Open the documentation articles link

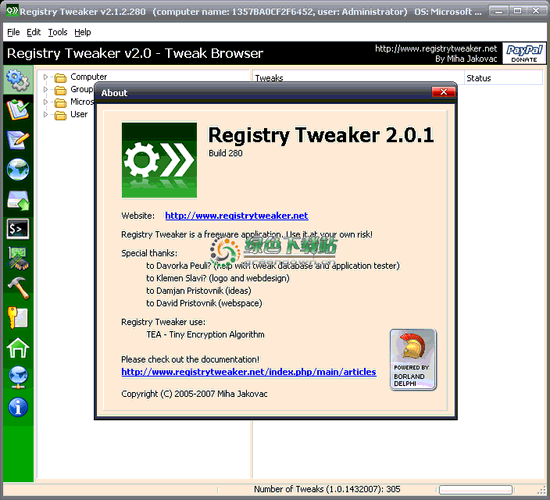pyautogui.click(x=249, y=372)
